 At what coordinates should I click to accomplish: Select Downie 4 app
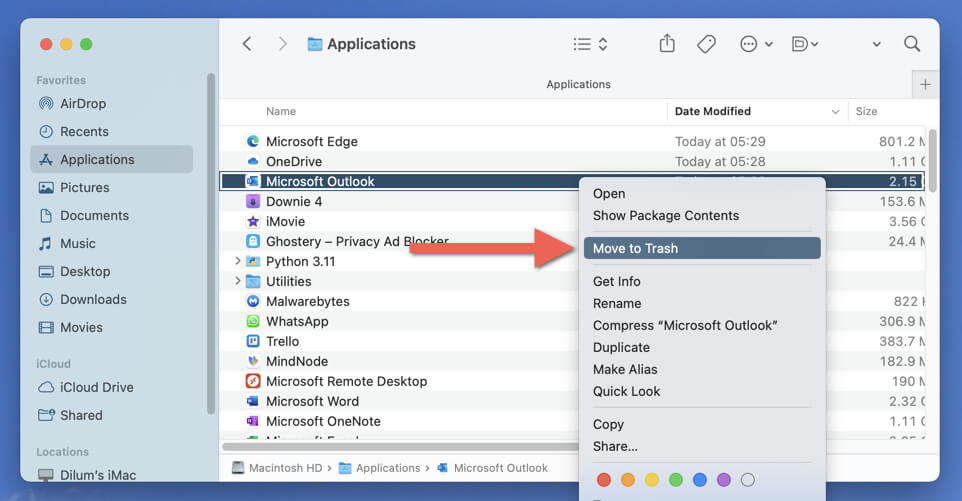(x=399, y=202)
